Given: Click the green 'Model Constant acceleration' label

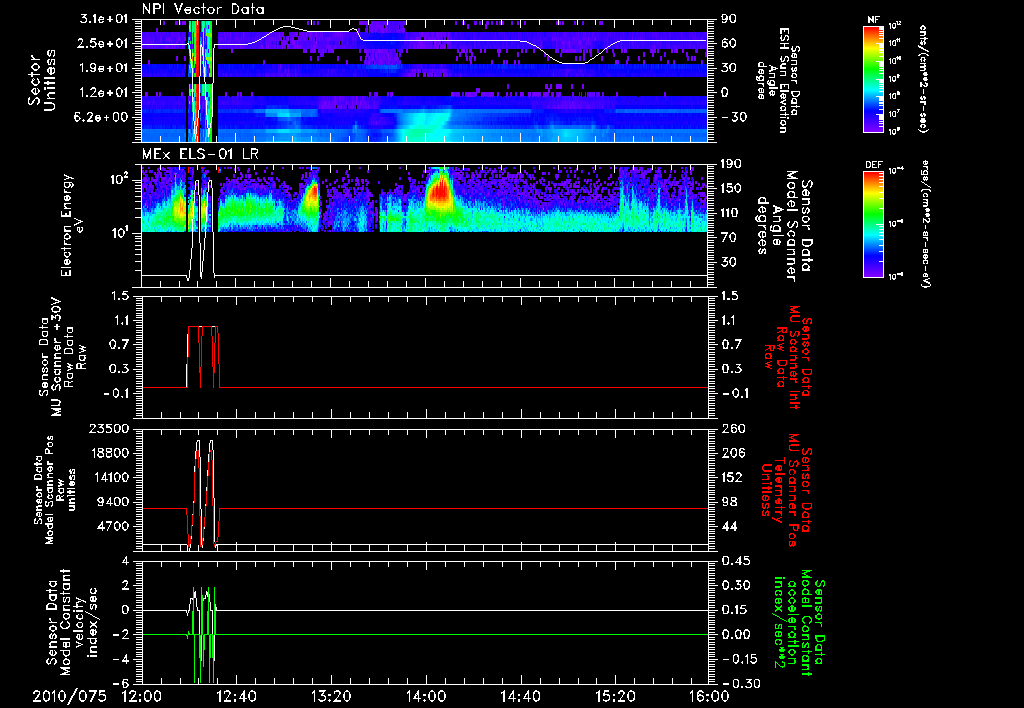Looking at the screenshot, I should (800, 624).
